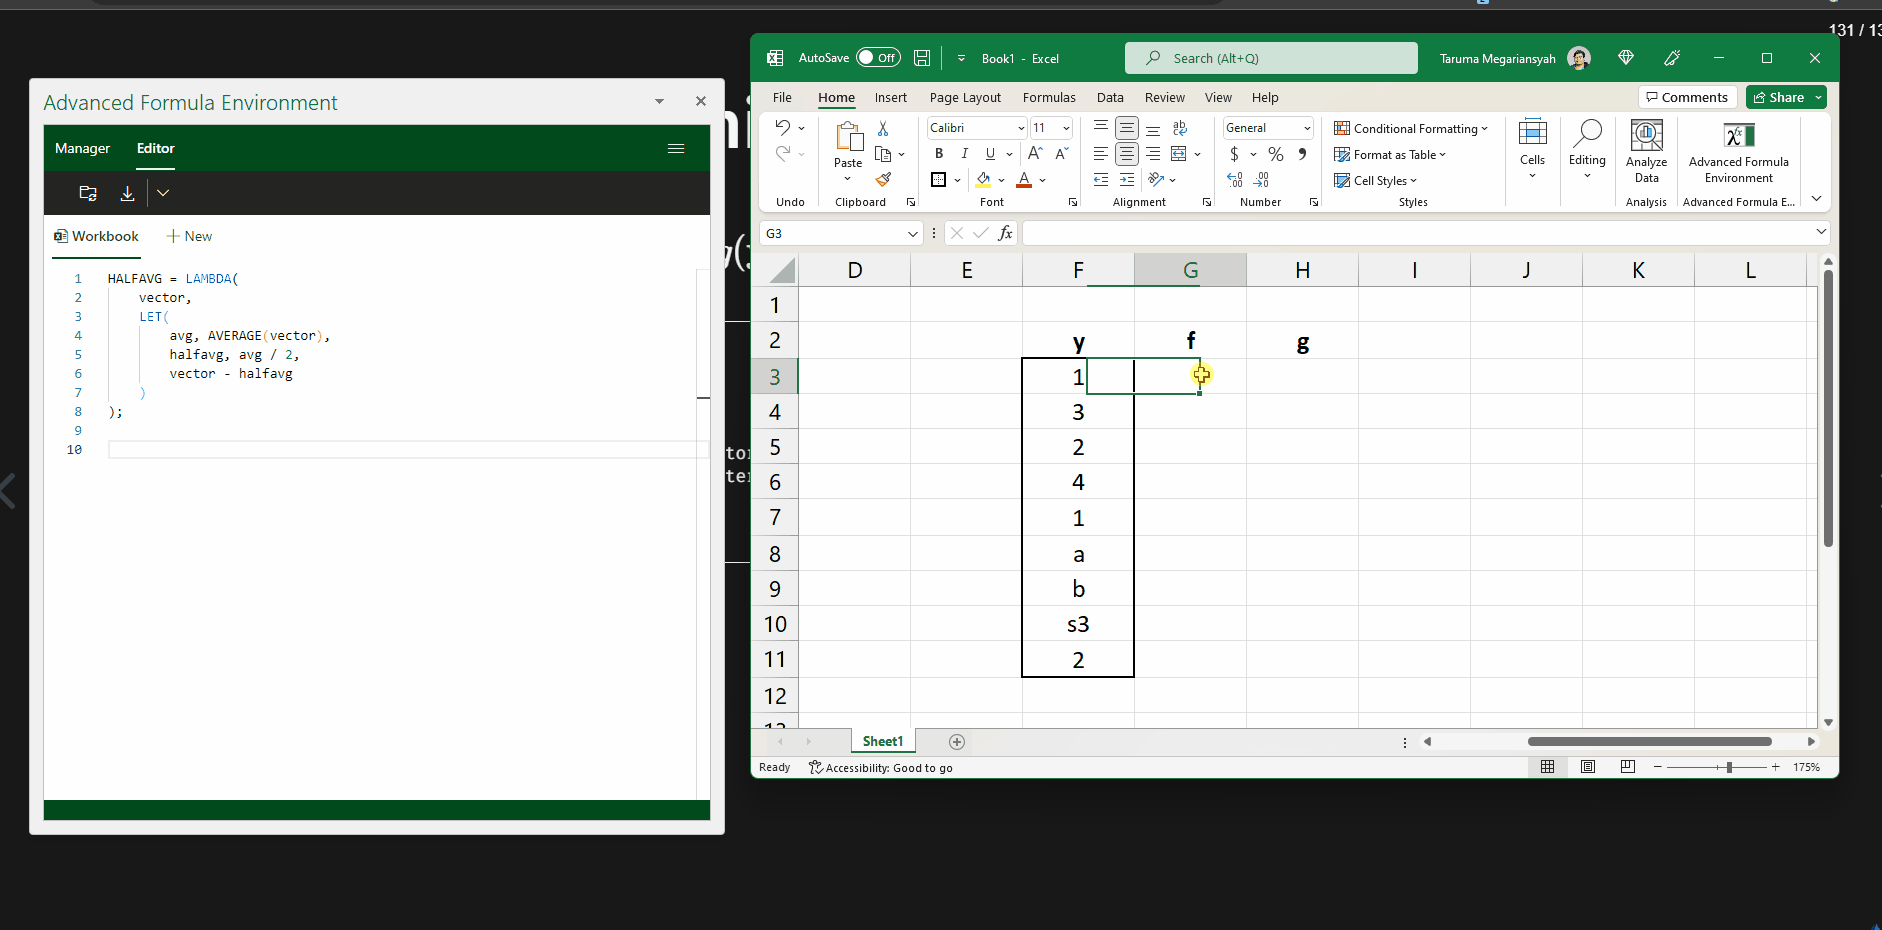The image size is (1882, 930).
Task: Expand the Conditional Formatting menu
Action: (1411, 128)
